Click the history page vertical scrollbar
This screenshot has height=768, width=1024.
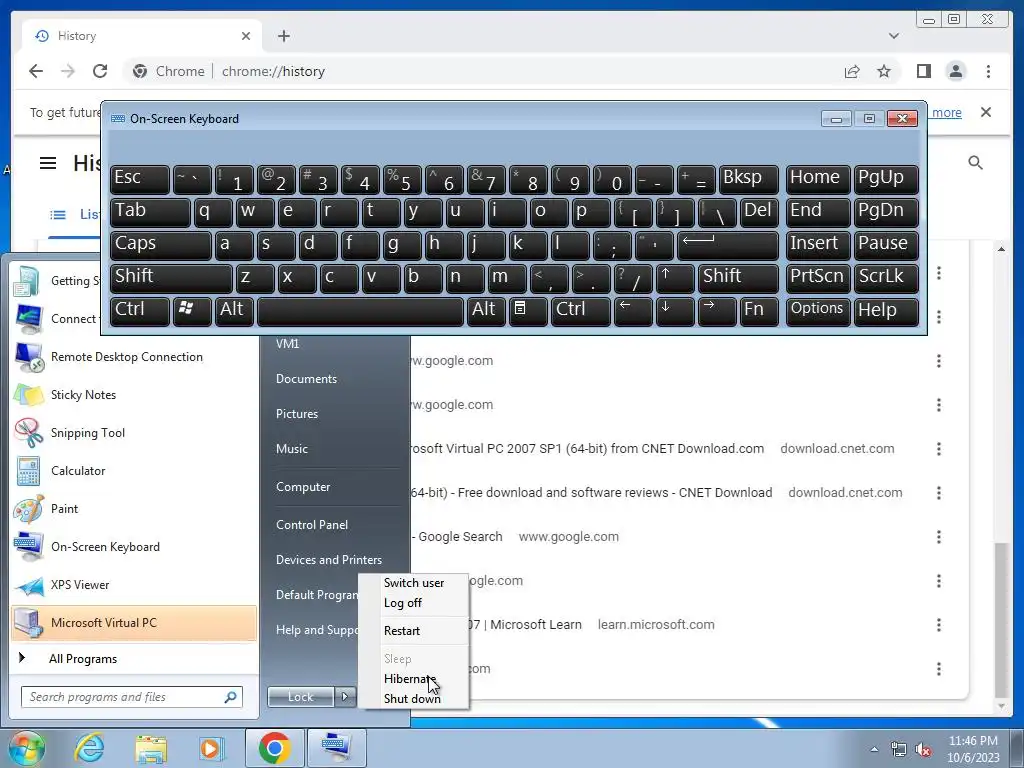pyautogui.click(x=1000, y=620)
